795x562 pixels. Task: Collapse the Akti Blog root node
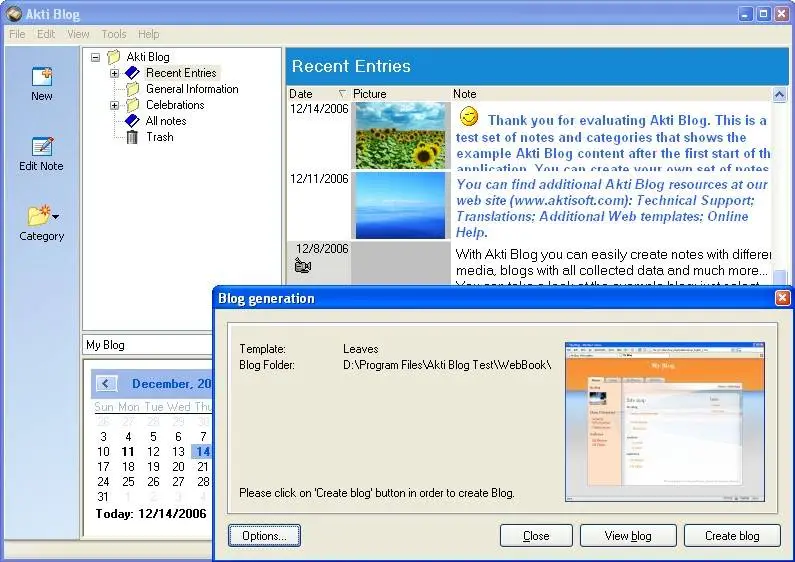point(95,57)
